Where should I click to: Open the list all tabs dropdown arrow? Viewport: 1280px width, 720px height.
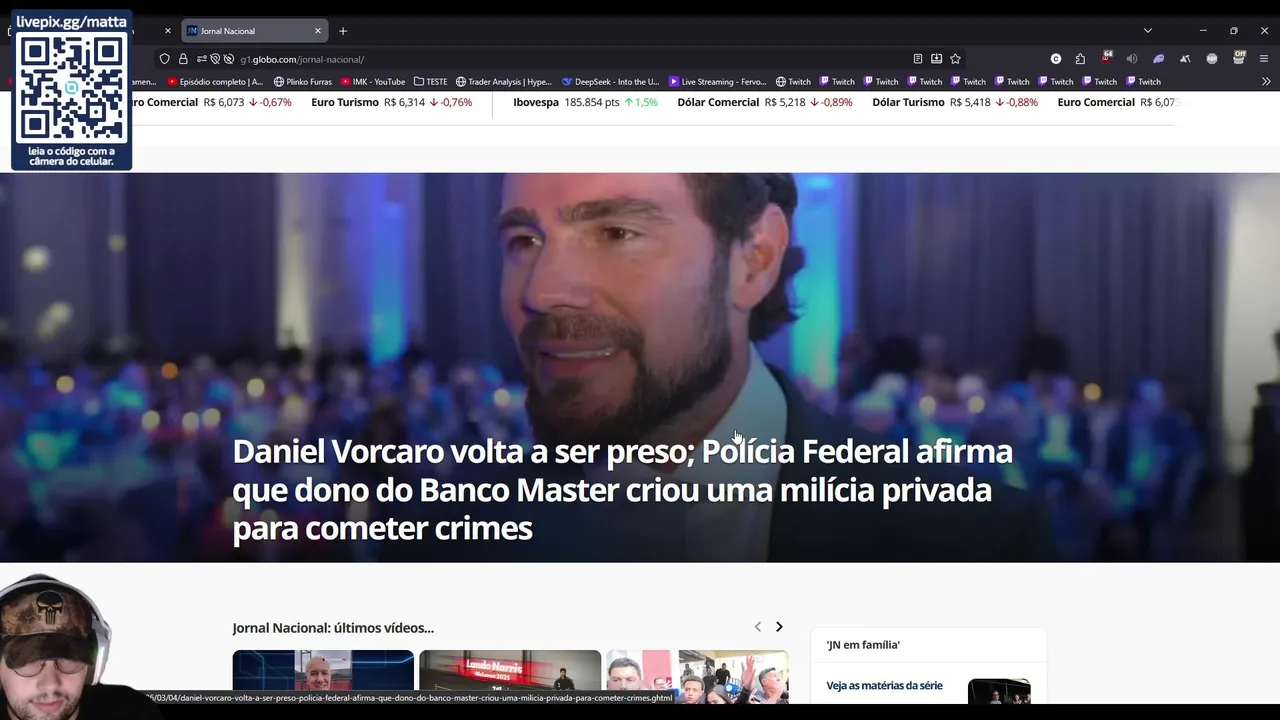tap(1148, 31)
